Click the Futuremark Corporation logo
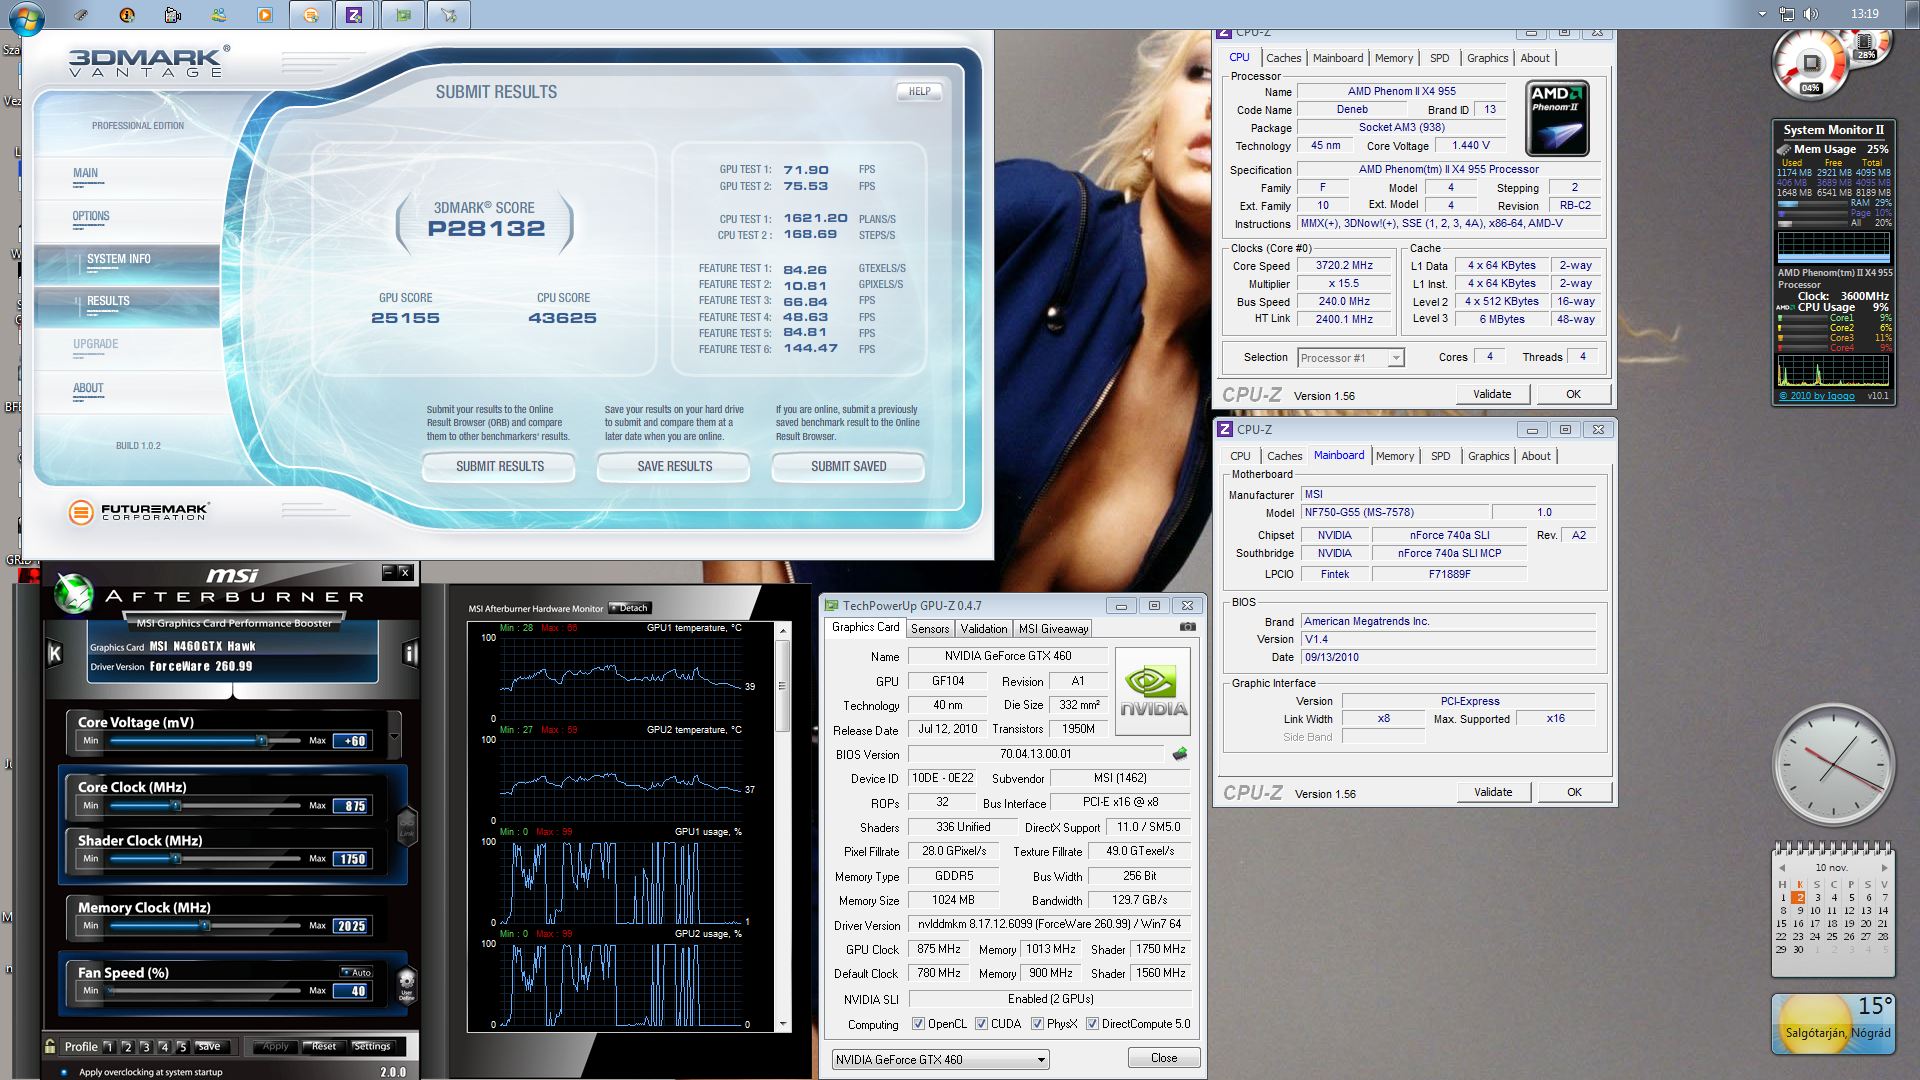 pos(138,512)
